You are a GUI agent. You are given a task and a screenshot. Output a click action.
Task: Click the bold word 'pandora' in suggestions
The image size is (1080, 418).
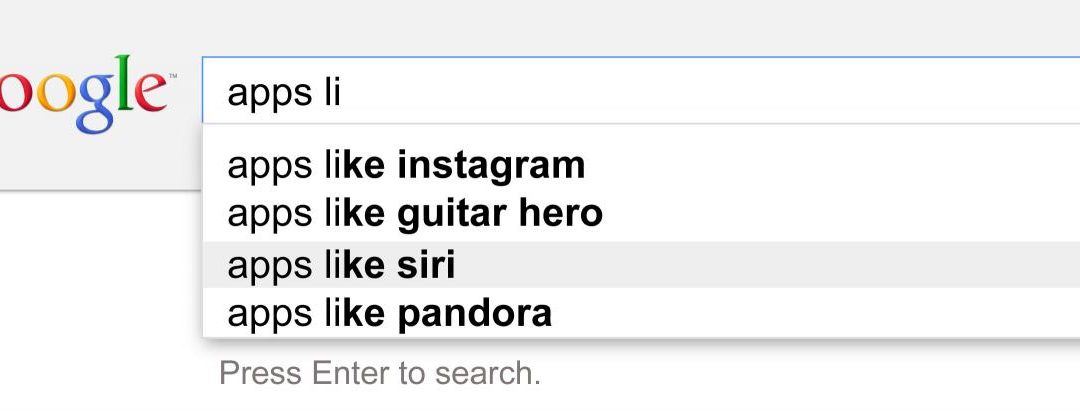474,314
